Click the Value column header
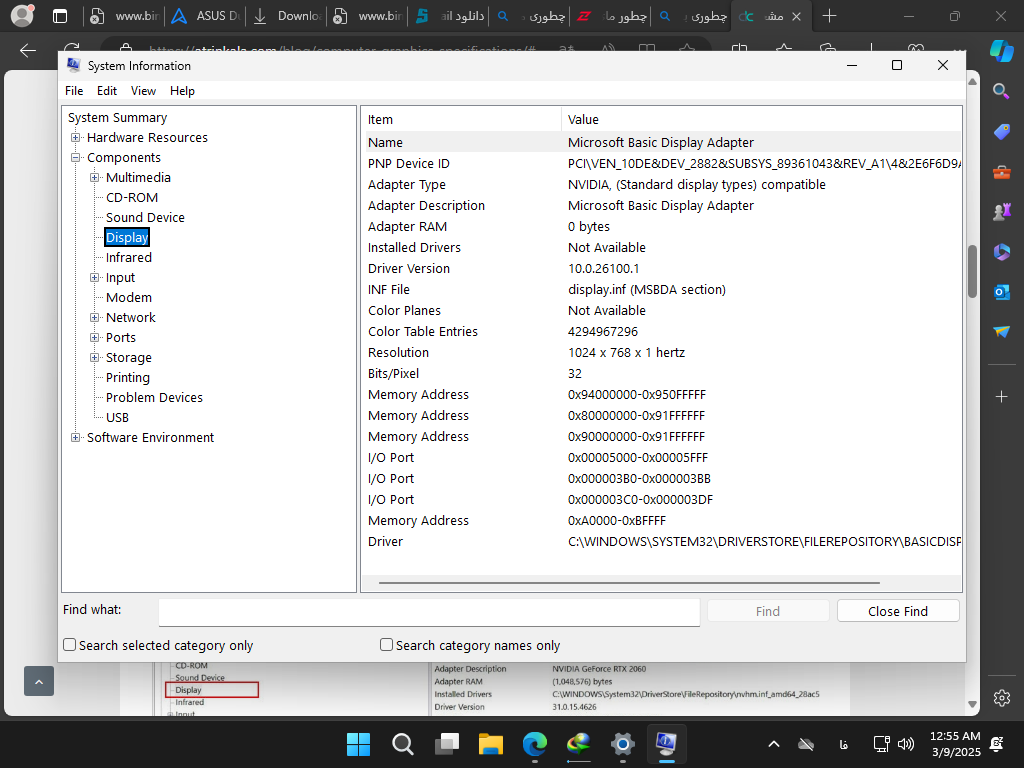The image size is (1024, 768). click(x=761, y=120)
